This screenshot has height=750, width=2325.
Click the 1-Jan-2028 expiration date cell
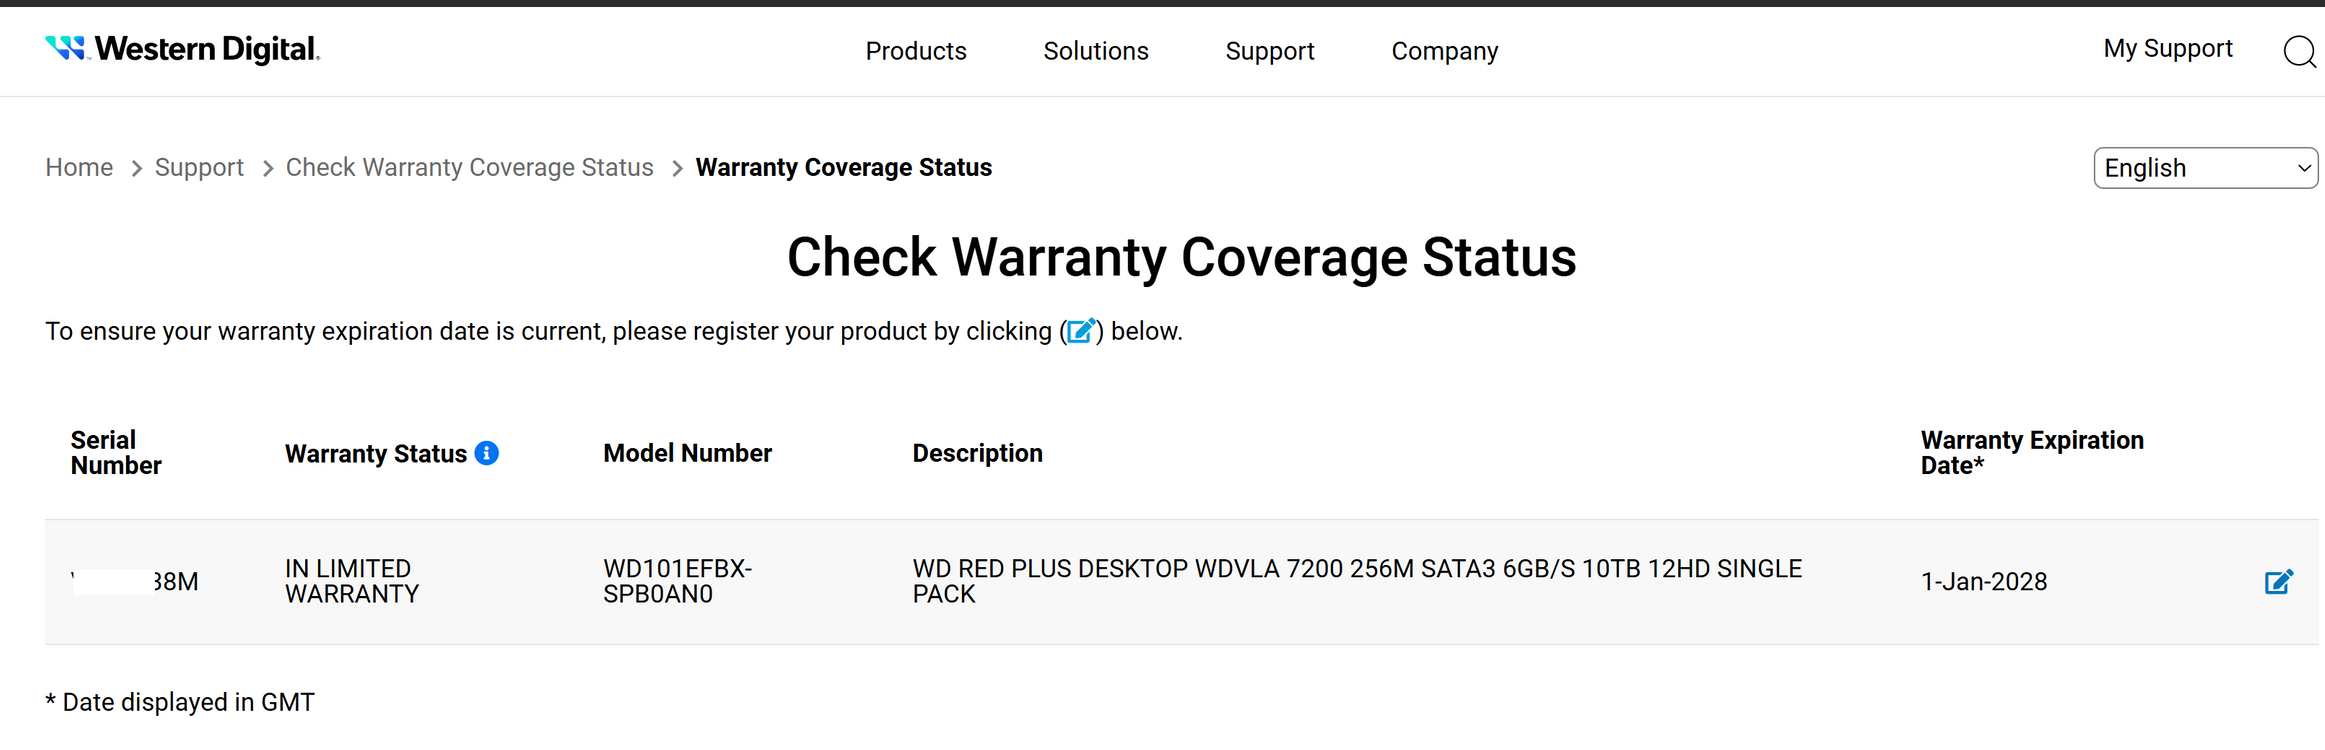pos(1983,582)
